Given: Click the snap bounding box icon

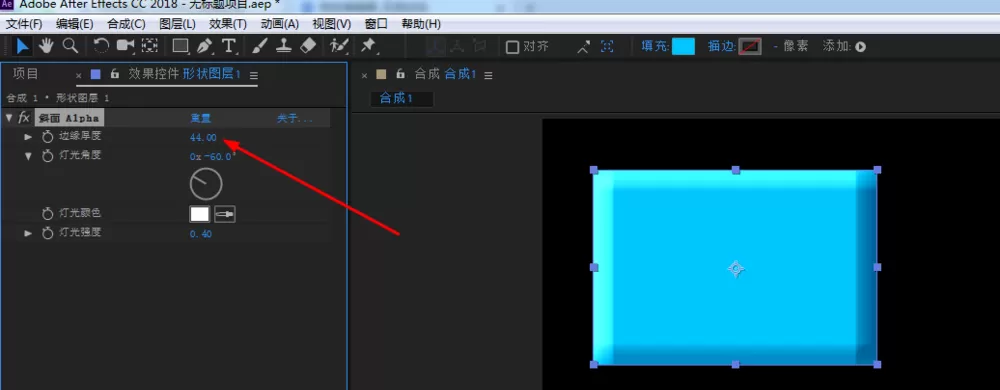Looking at the screenshot, I should point(607,47).
